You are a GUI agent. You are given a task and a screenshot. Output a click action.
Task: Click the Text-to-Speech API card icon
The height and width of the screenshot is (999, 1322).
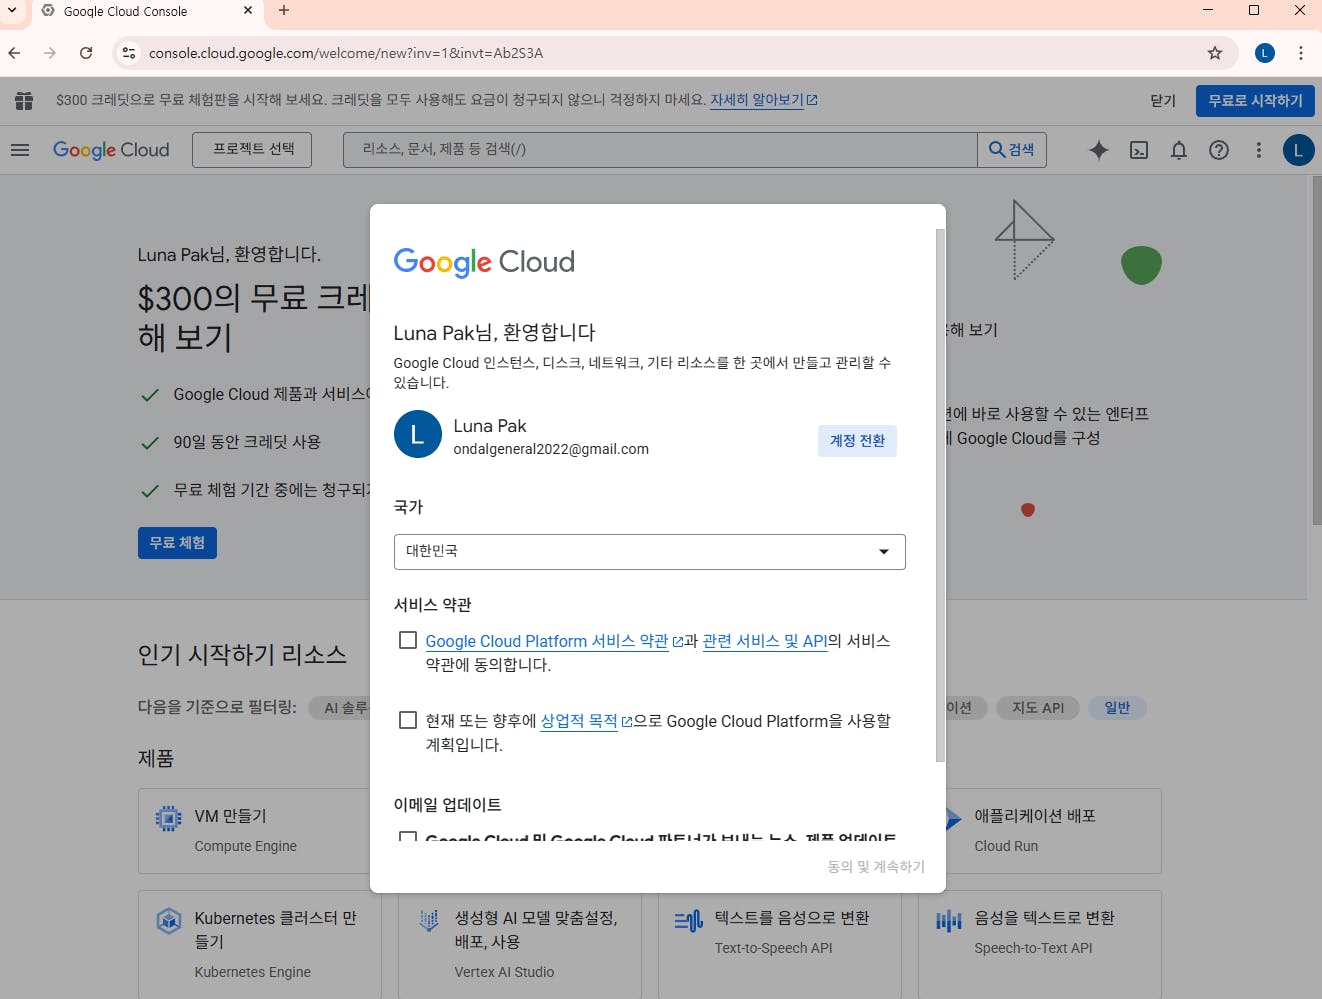tap(688, 920)
